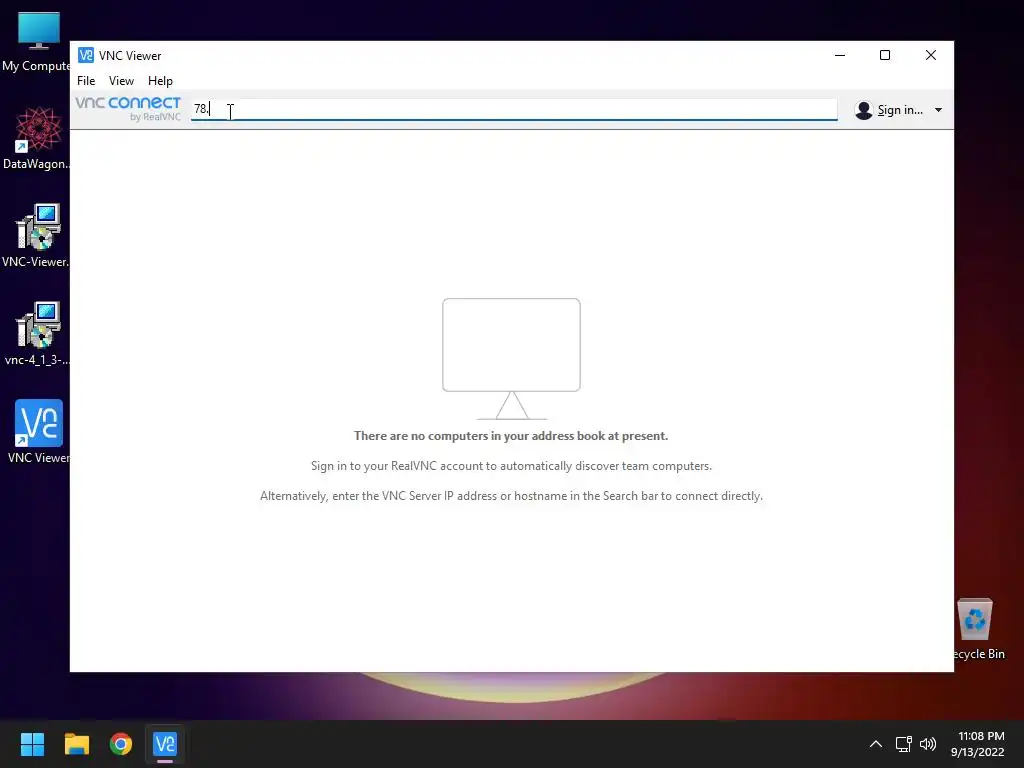The width and height of the screenshot is (1024, 768).
Task: Open the network status tray icon
Action: pyautogui.click(x=903, y=744)
